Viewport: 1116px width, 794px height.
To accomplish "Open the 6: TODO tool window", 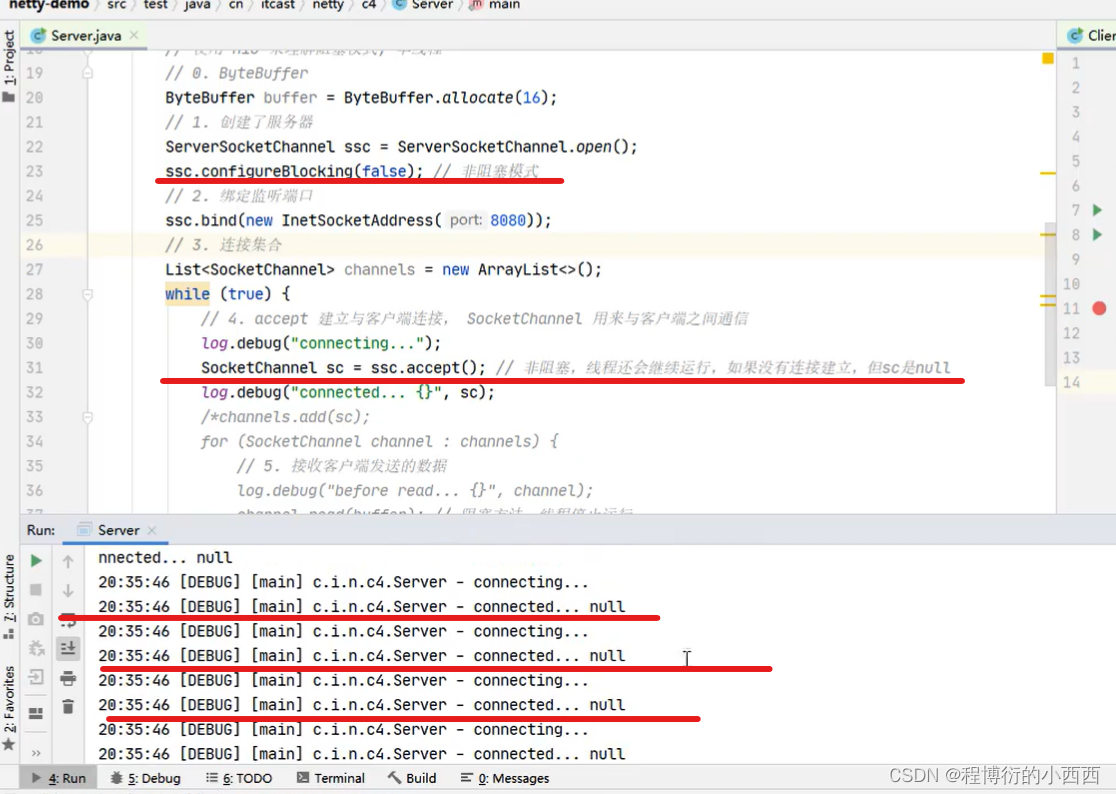I will pos(239,778).
